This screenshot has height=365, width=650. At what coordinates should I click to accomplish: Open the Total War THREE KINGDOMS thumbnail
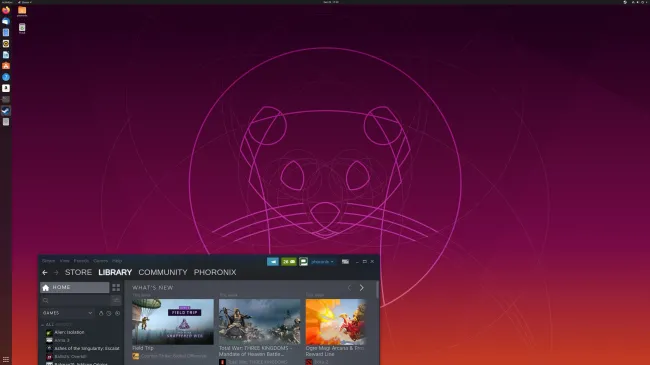click(260, 322)
